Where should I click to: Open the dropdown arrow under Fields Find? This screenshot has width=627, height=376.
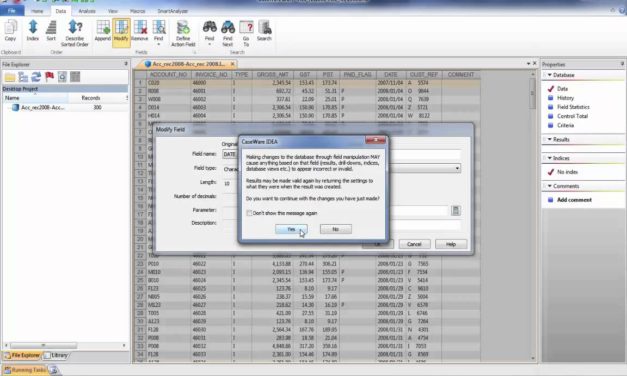159,44
